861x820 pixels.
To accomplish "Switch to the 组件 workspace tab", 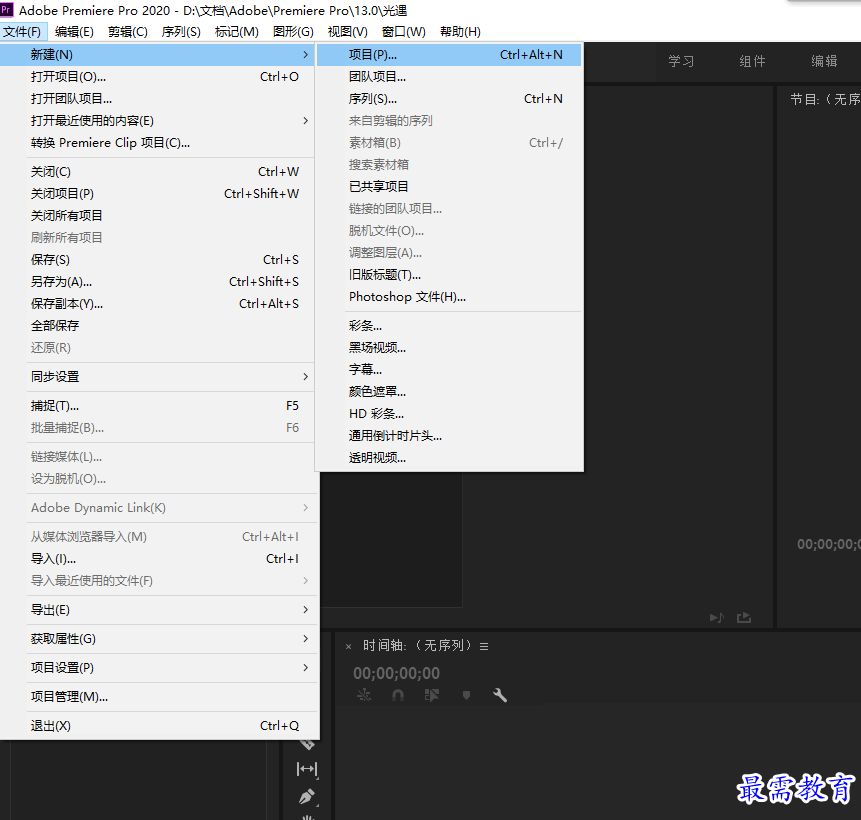I will 752,61.
